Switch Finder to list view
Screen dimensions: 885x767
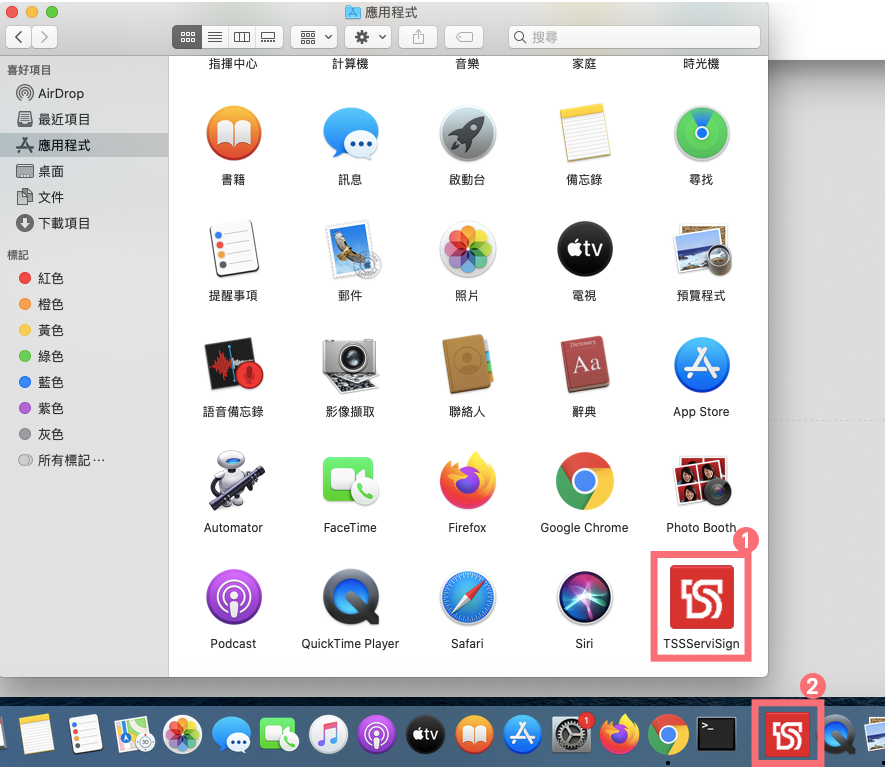coord(215,37)
